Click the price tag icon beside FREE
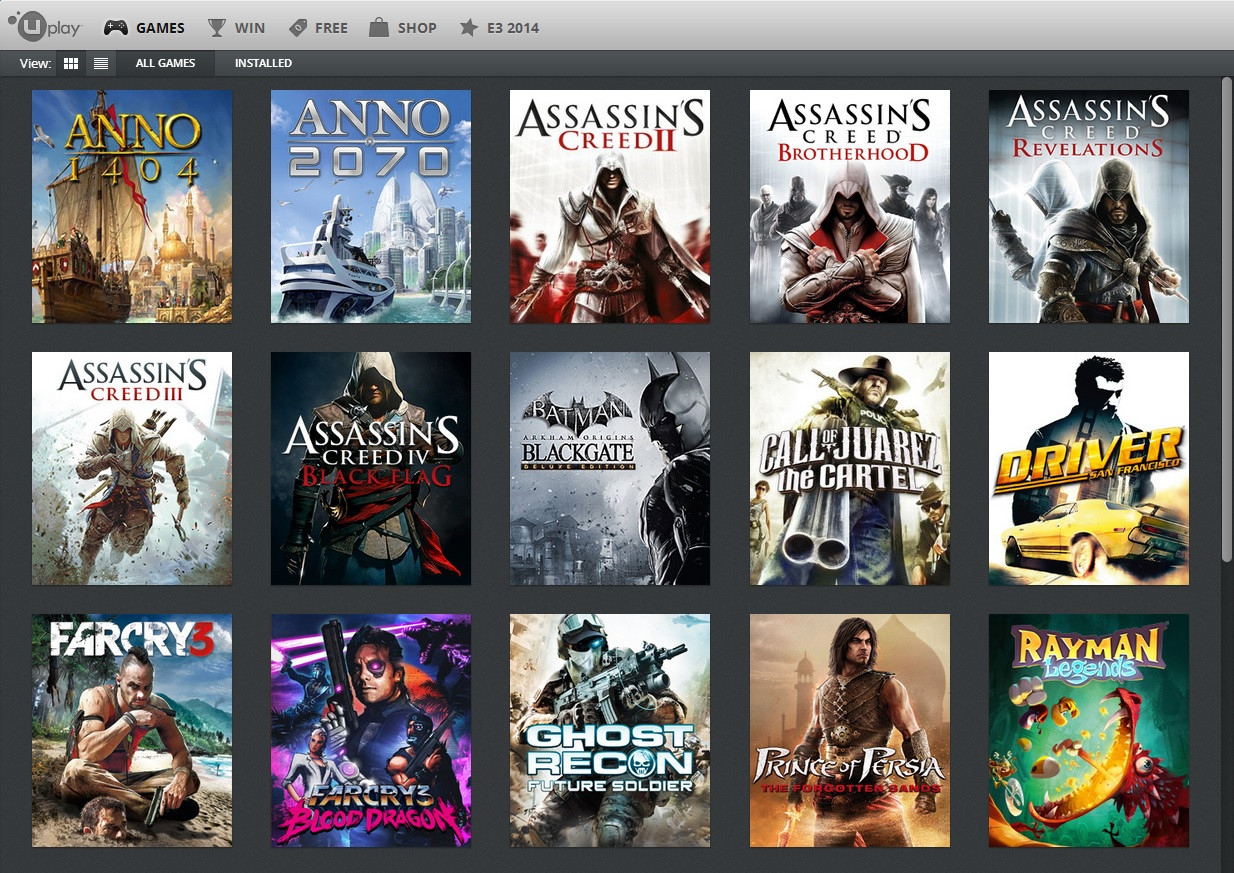 click(x=297, y=28)
